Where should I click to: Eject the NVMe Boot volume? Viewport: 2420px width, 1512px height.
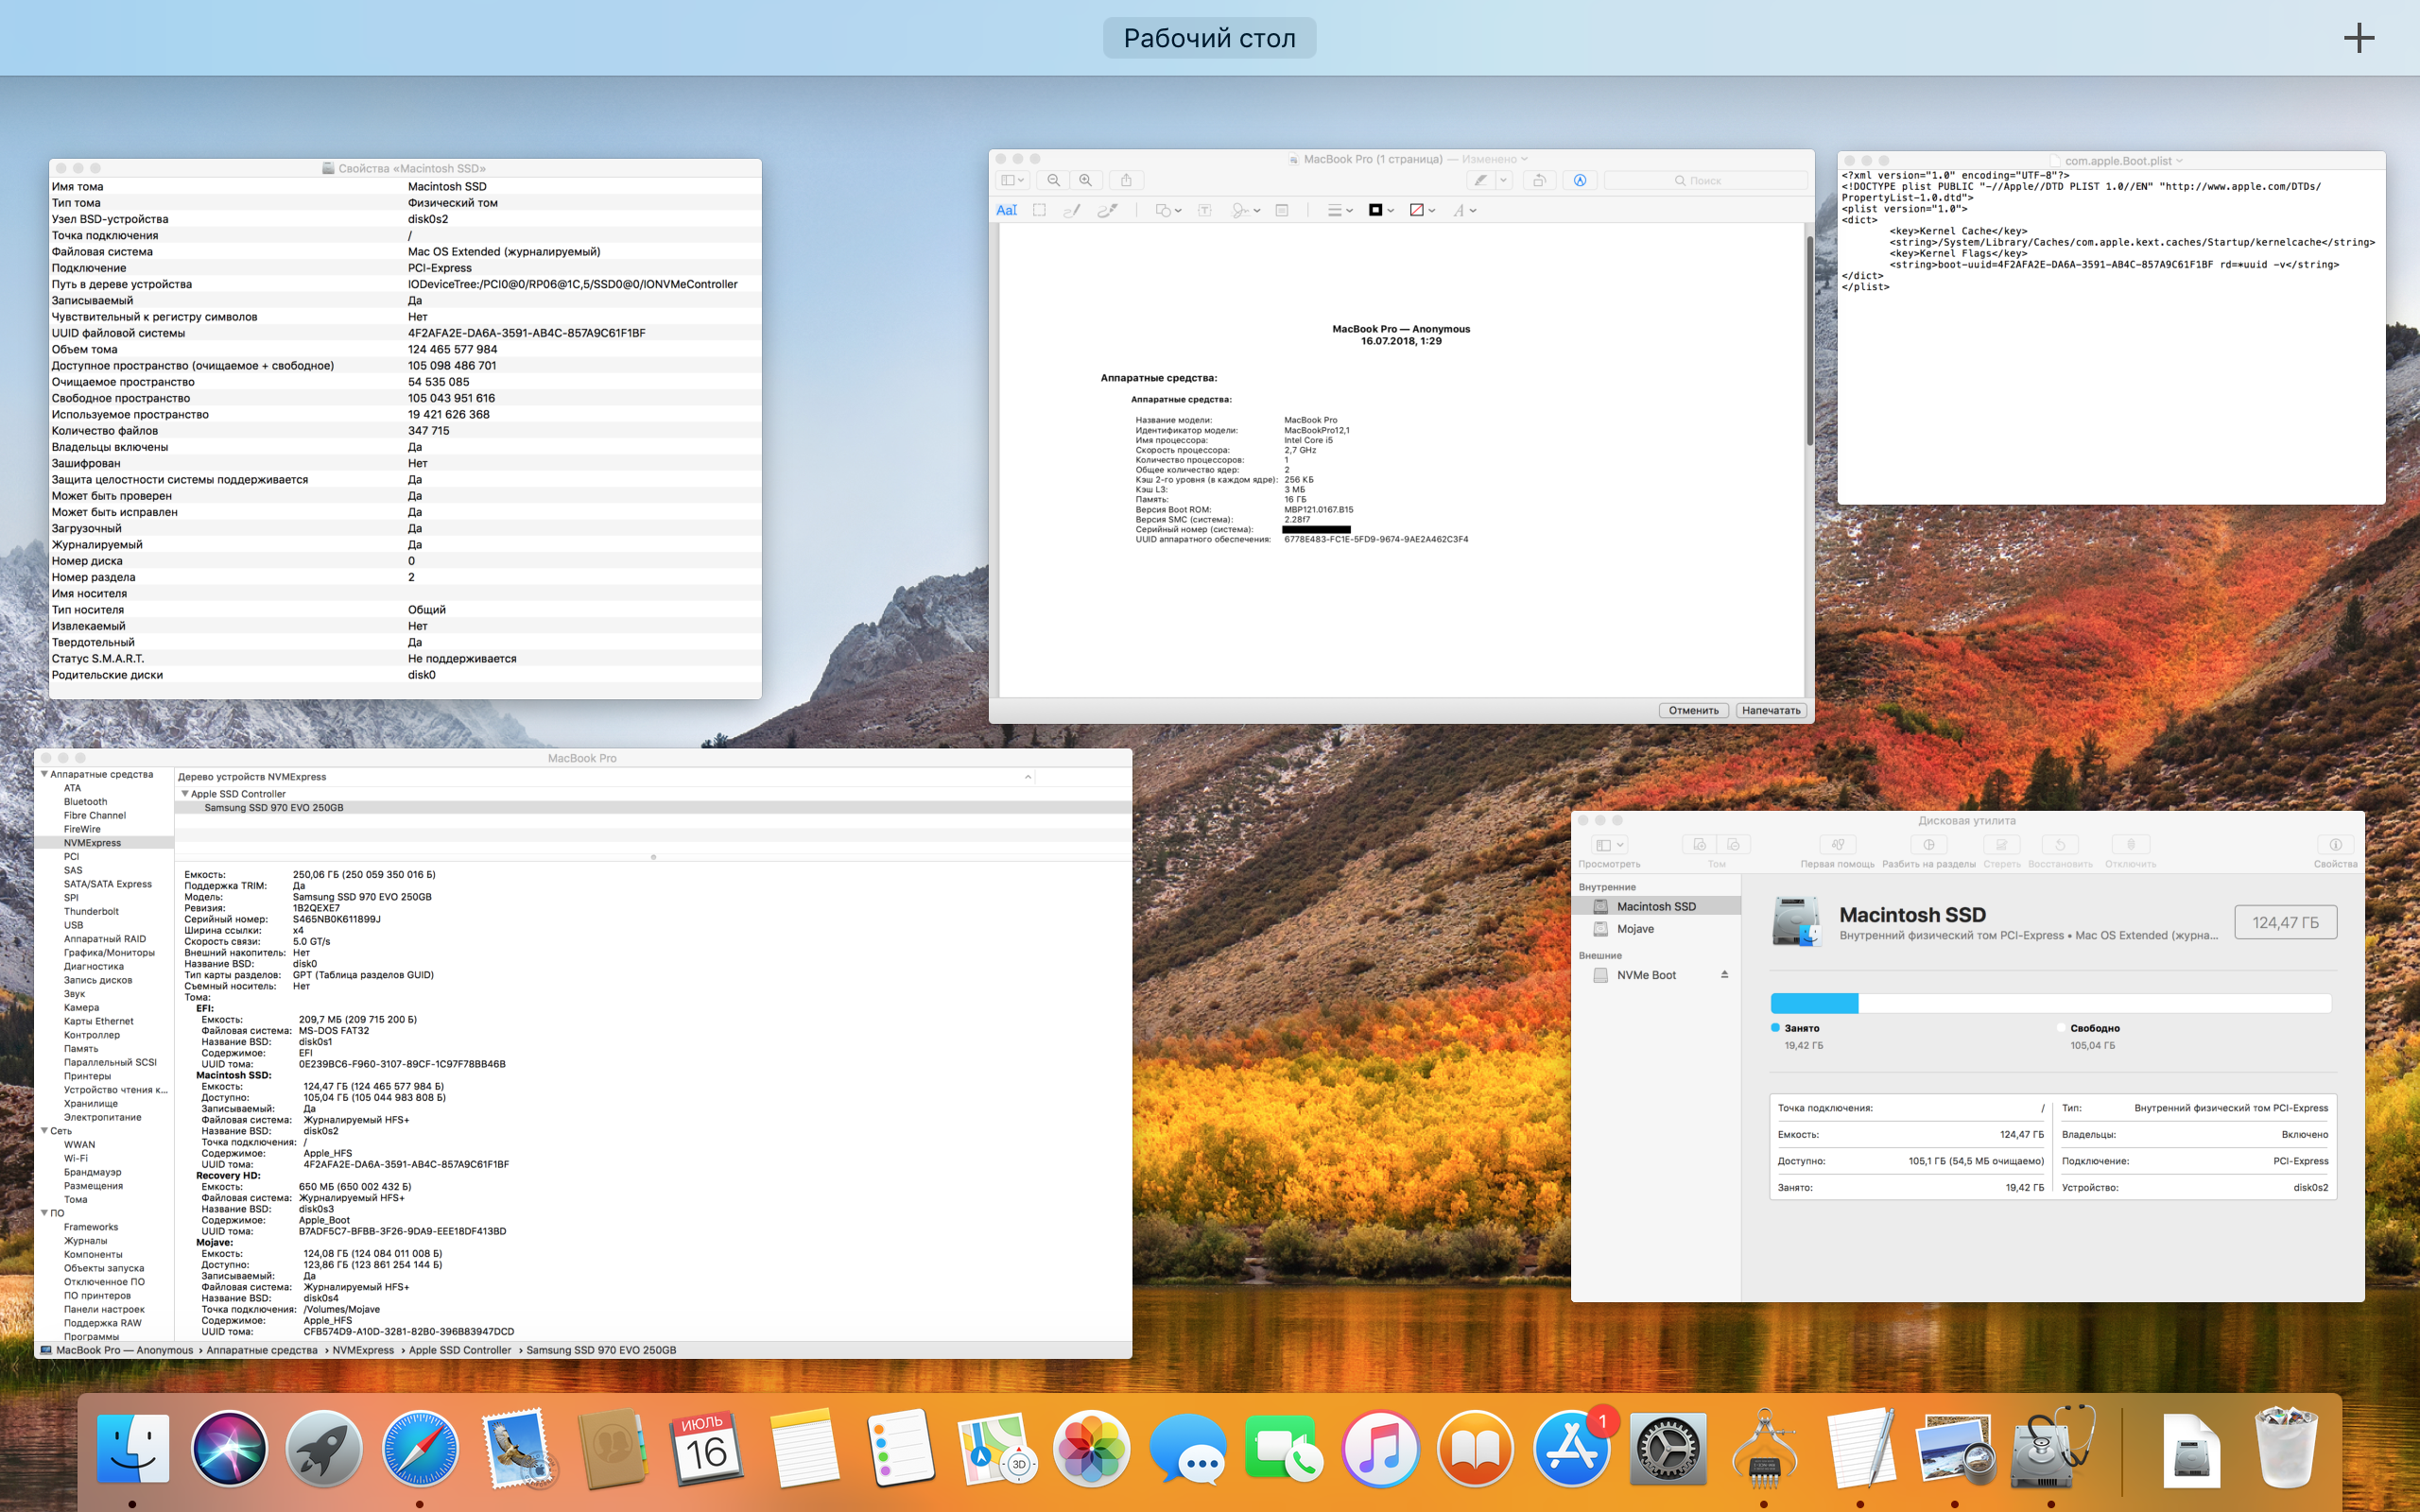(x=1724, y=975)
